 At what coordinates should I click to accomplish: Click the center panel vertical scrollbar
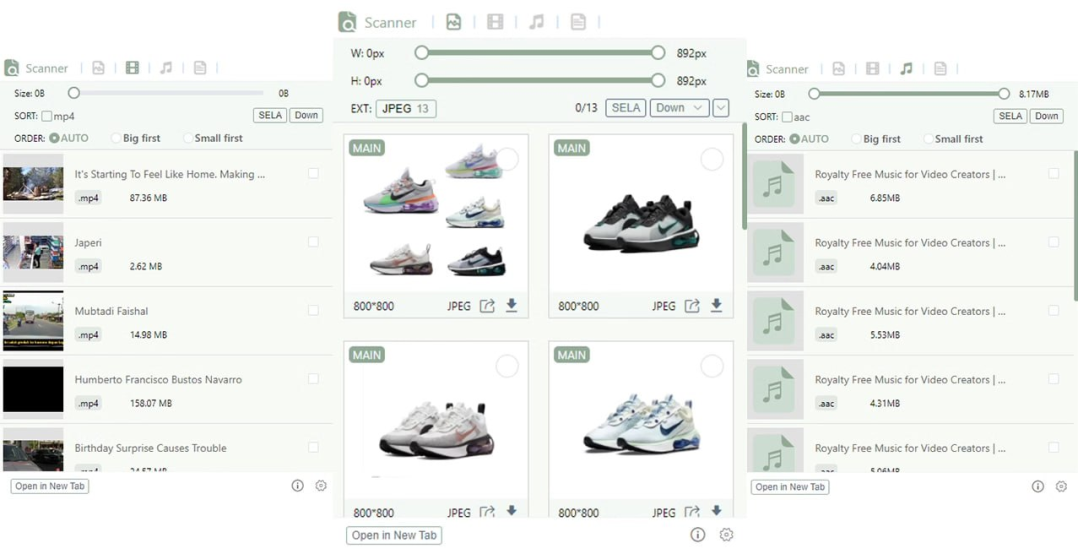click(x=744, y=177)
